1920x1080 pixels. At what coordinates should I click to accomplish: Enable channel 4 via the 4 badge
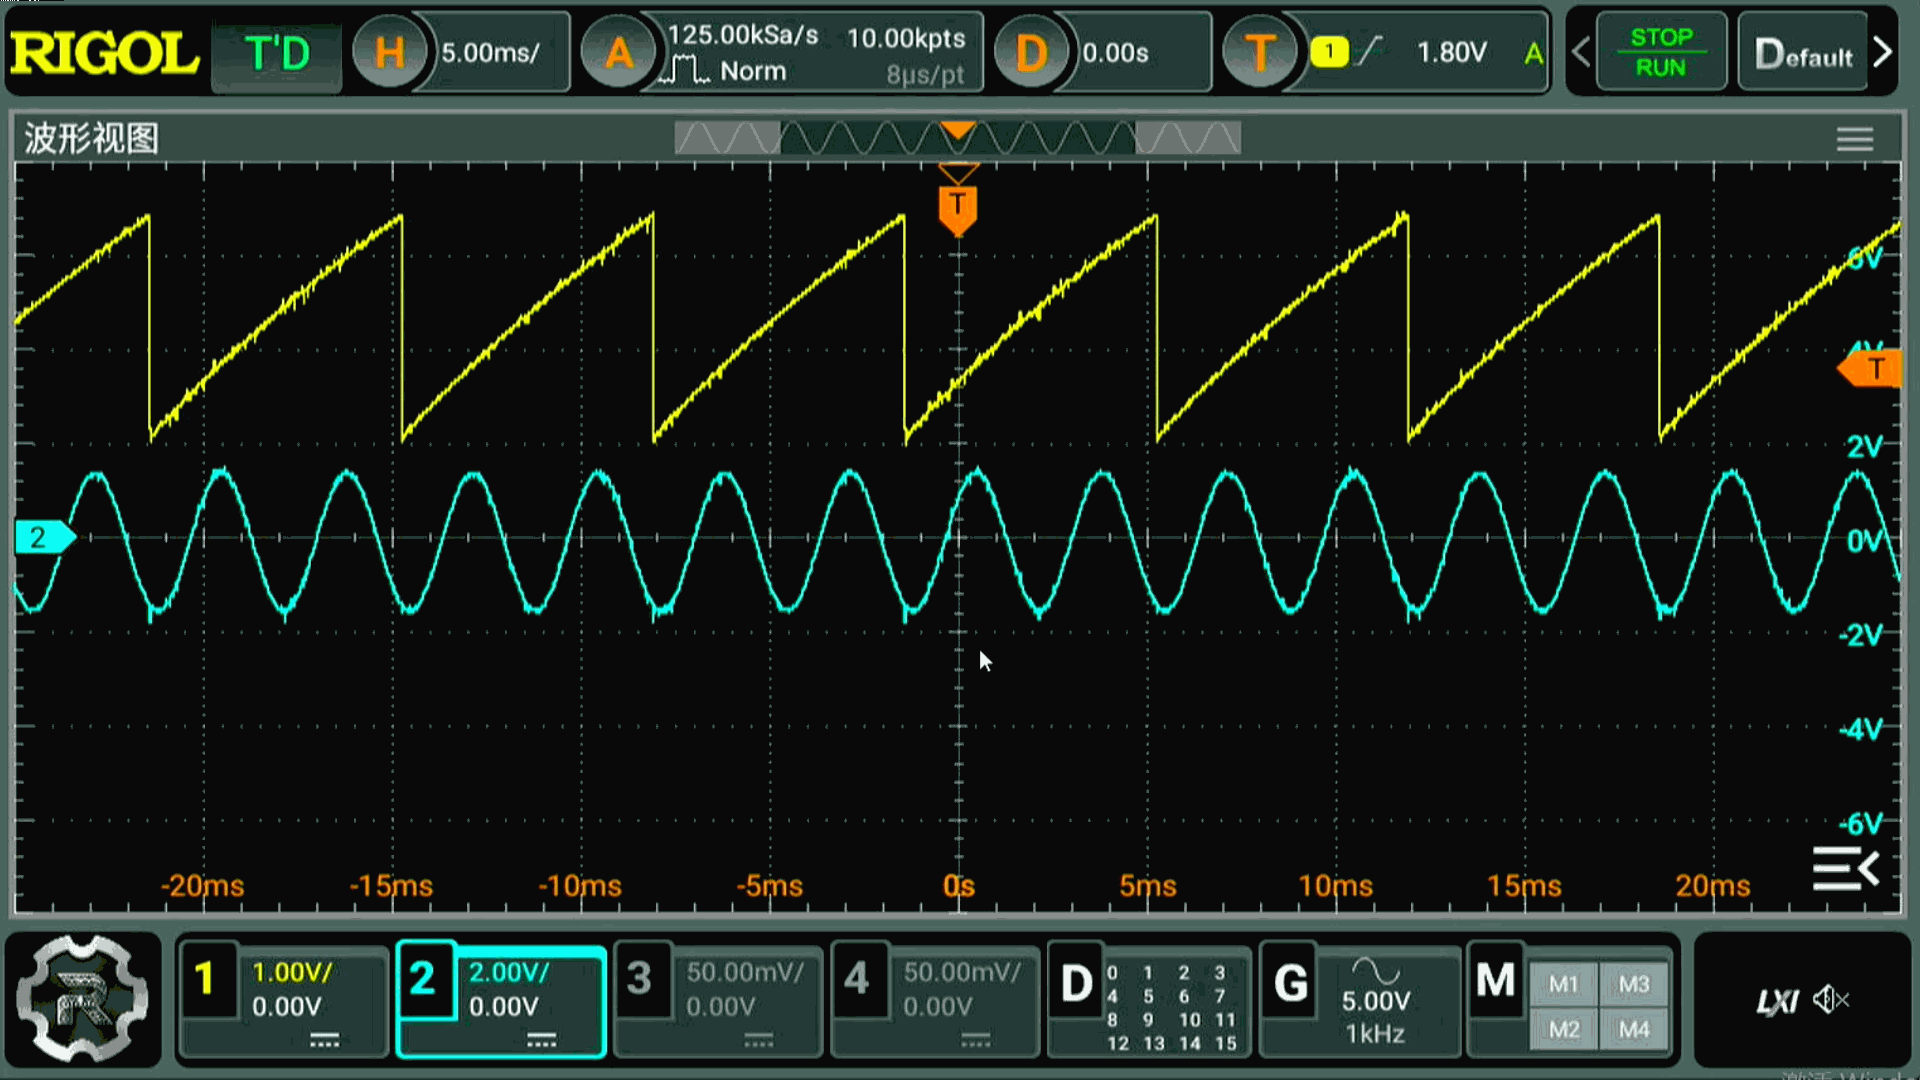857,979
